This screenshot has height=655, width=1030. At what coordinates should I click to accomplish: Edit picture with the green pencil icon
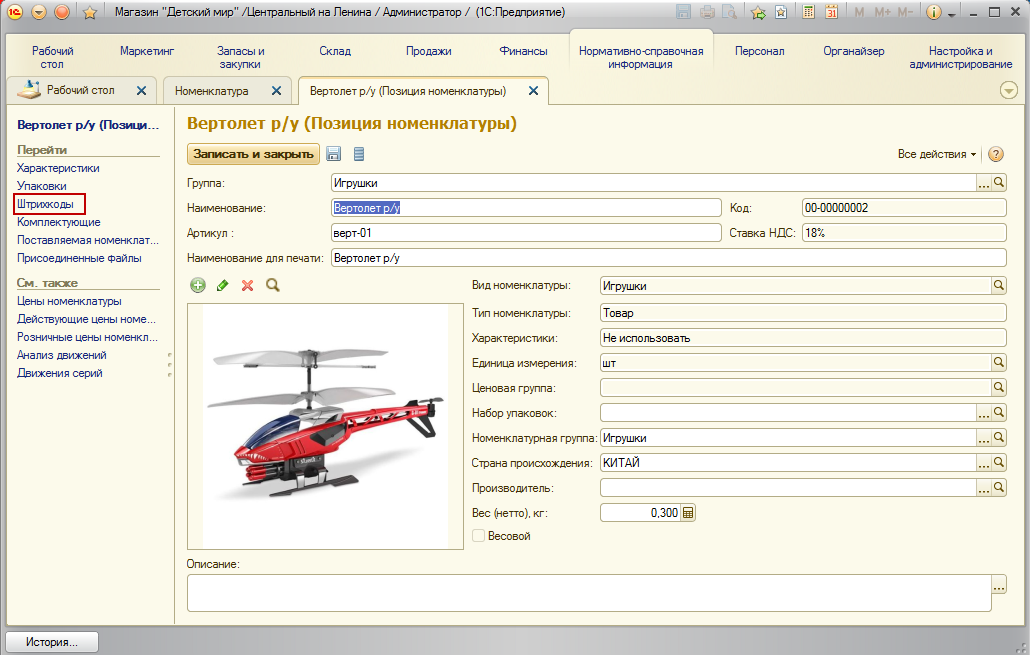[x=223, y=285]
